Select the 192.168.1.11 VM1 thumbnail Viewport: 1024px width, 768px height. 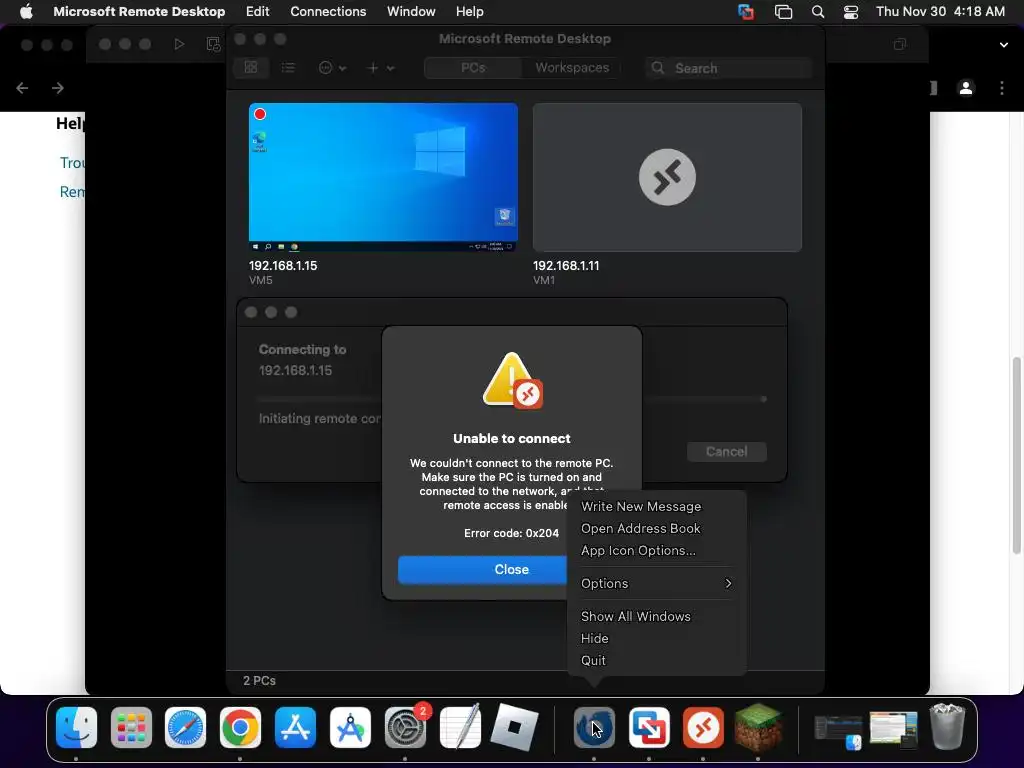[667, 177]
